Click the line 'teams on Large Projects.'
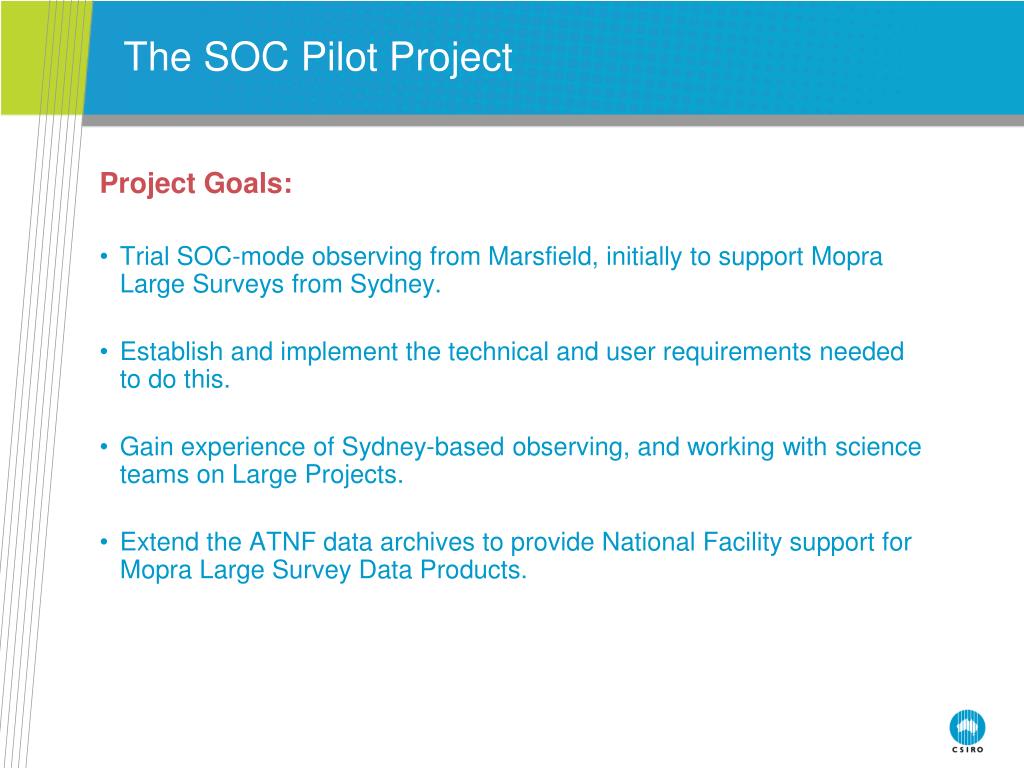This screenshot has height=768, width=1024. (262, 475)
